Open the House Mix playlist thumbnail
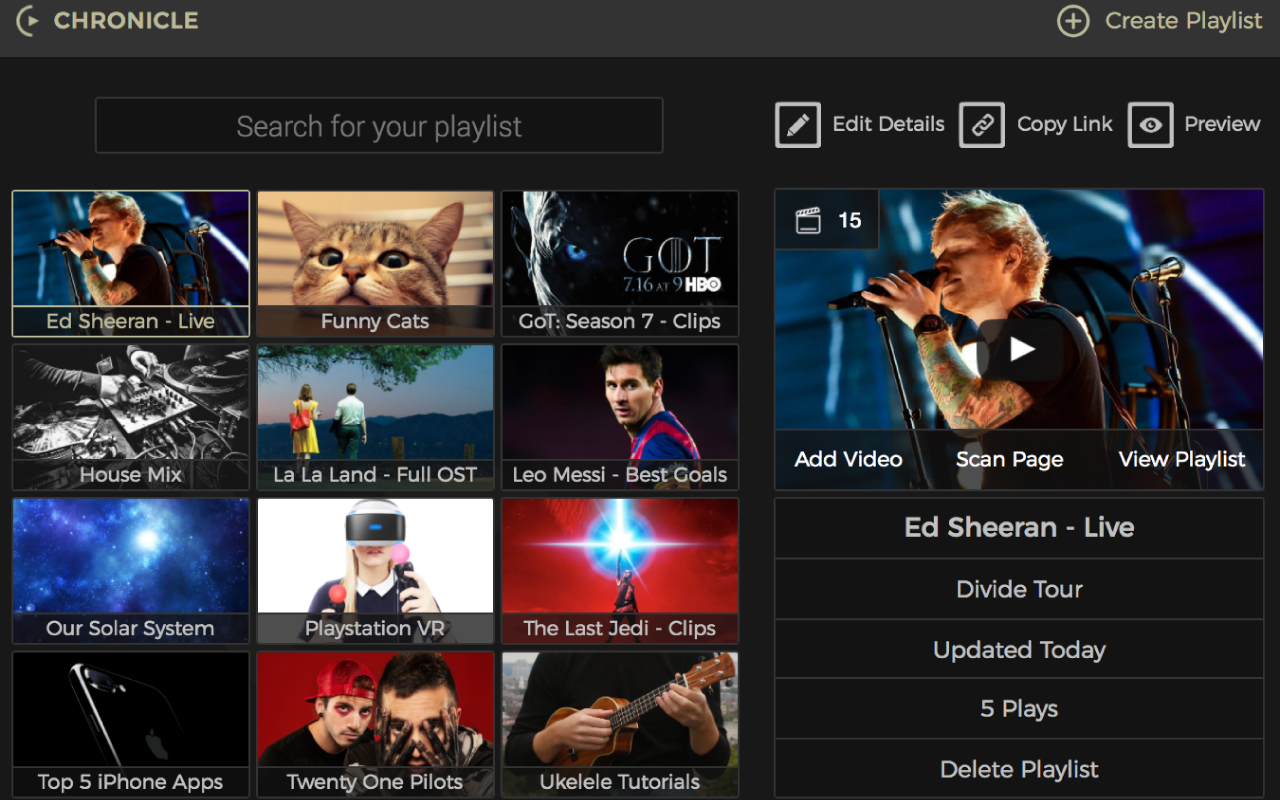The width and height of the screenshot is (1280, 800). (x=131, y=417)
